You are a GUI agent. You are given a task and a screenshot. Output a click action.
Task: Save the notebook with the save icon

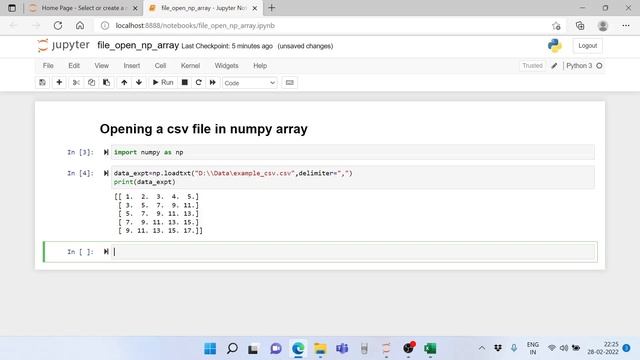coord(42,82)
